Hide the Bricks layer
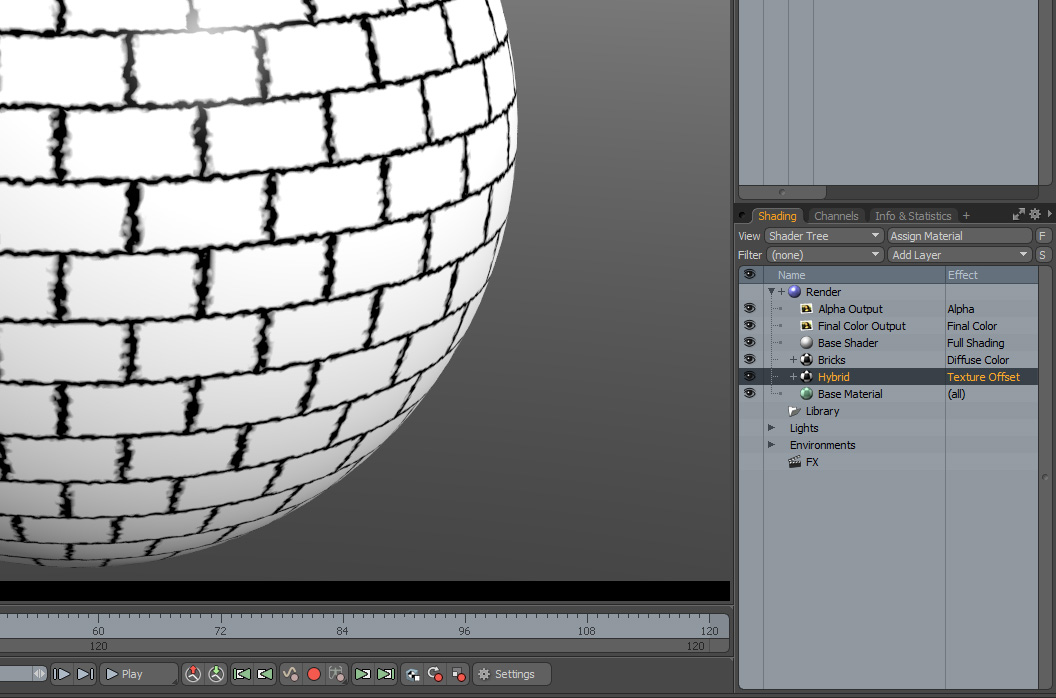 point(750,359)
